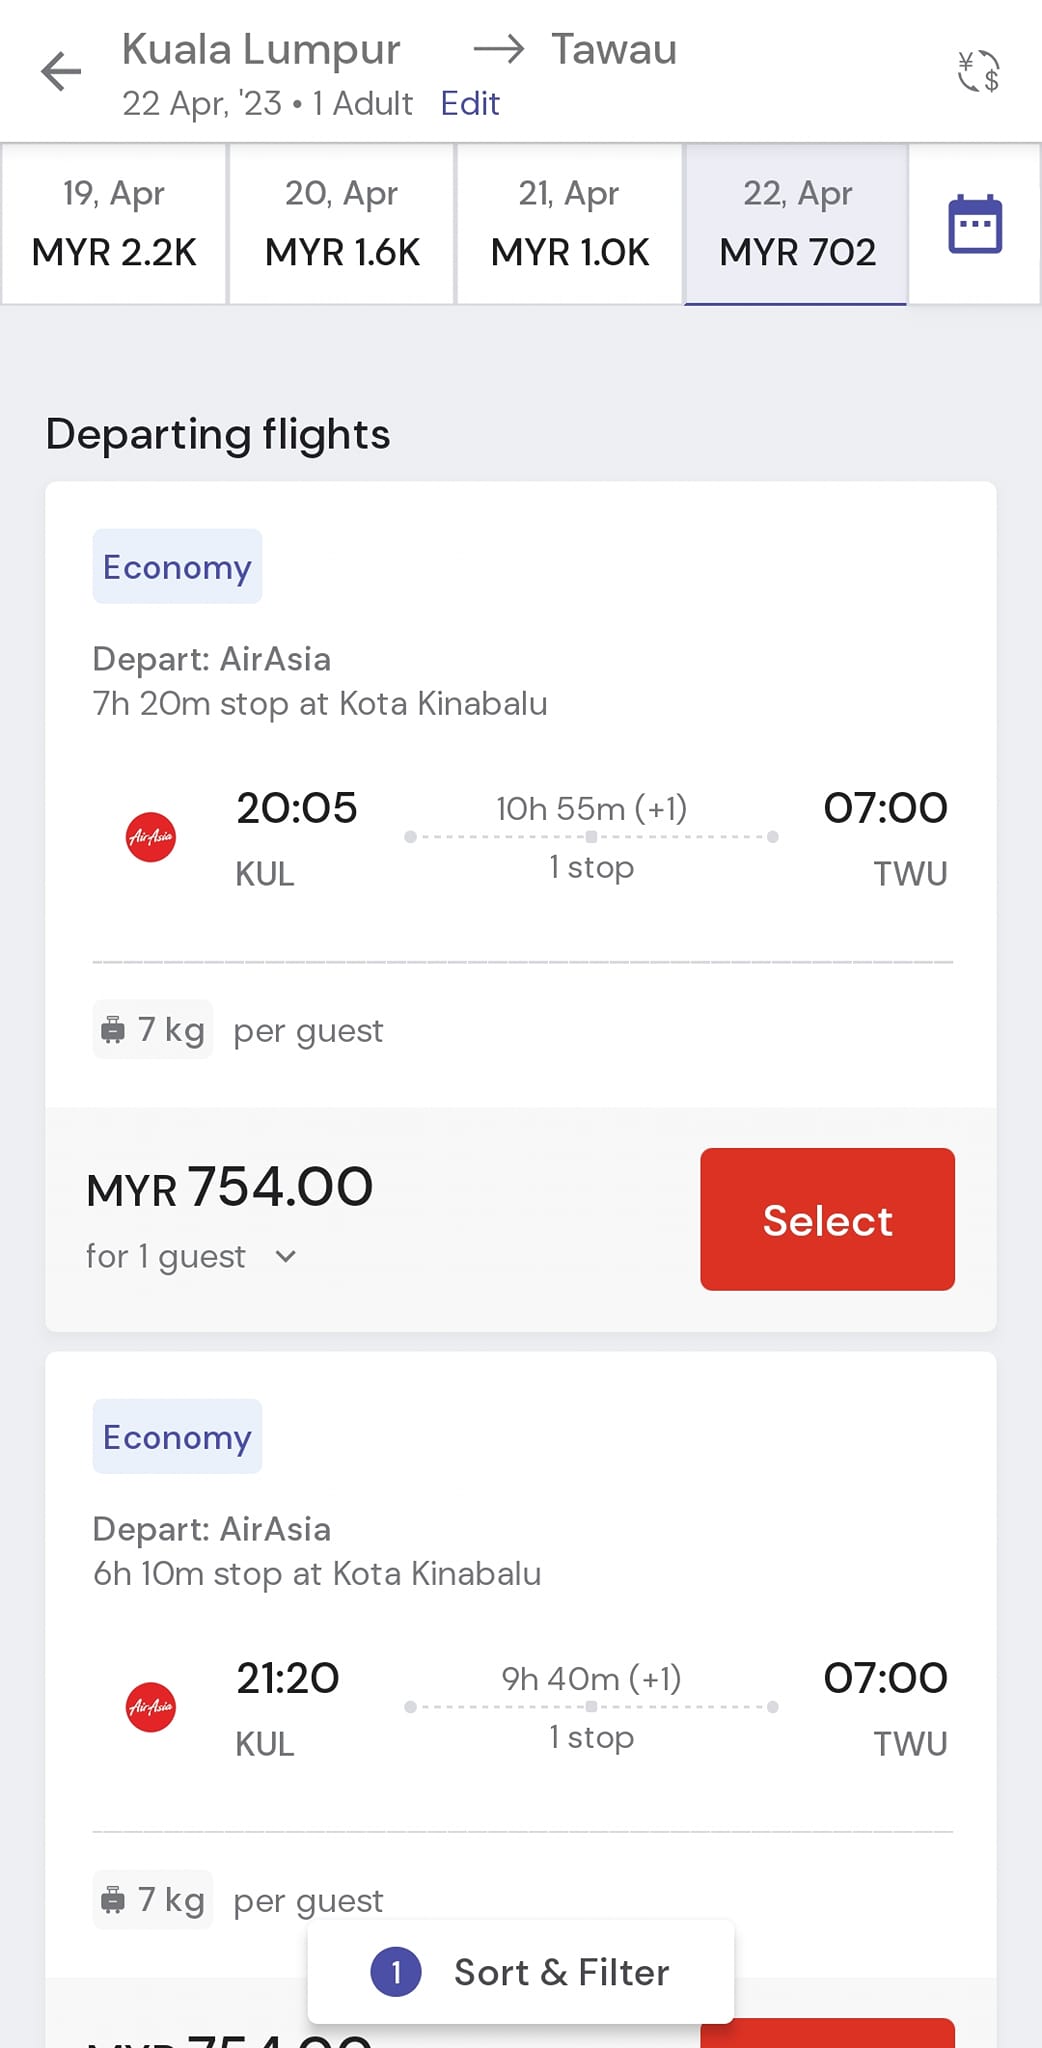This screenshot has width=1042, height=2048.
Task: Expand the 'for 1 guest' price breakdown
Action: tap(285, 1257)
